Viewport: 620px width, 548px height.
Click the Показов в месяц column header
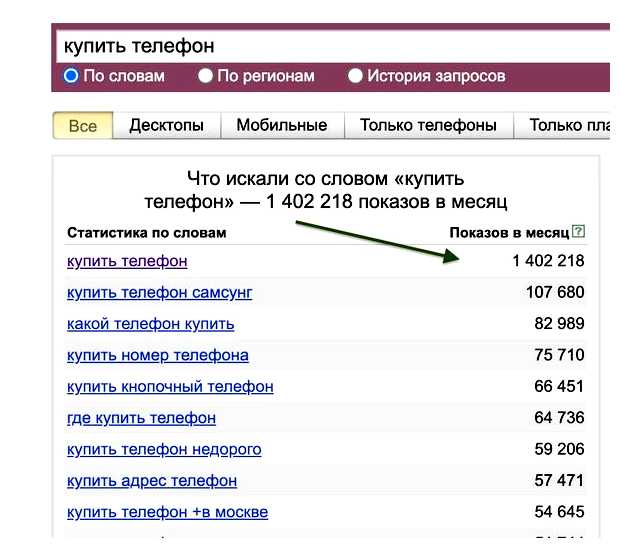click(509, 233)
